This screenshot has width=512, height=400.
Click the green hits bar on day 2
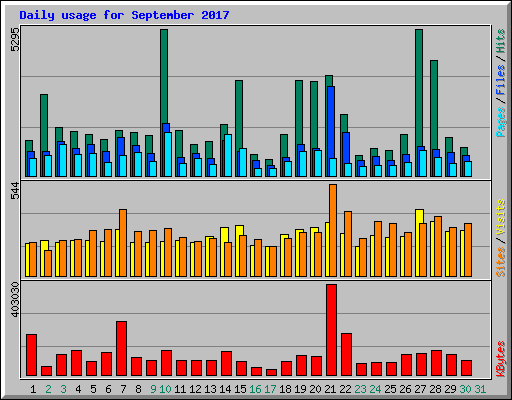(x=44, y=123)
